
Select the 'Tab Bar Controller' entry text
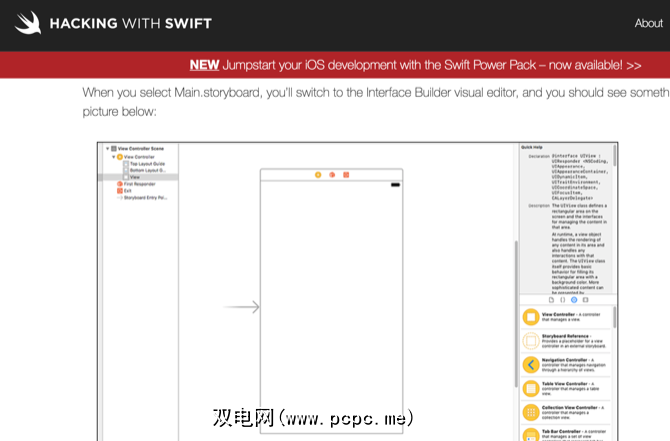[574, 435]
